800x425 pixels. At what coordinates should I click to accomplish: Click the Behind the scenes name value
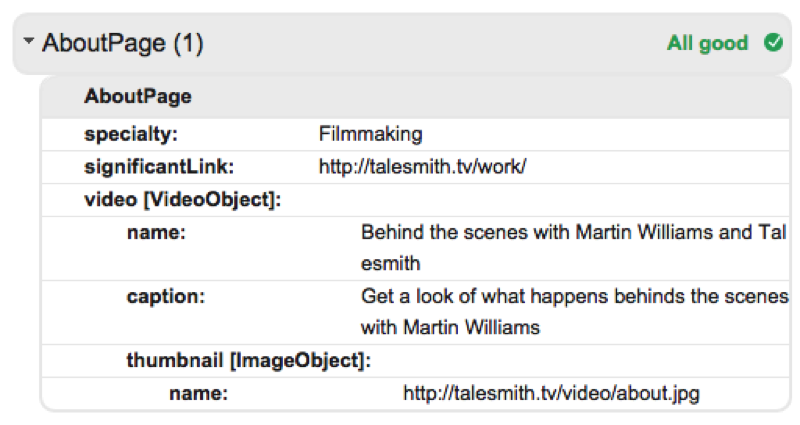pyautogui.click(x=574, y=247)
